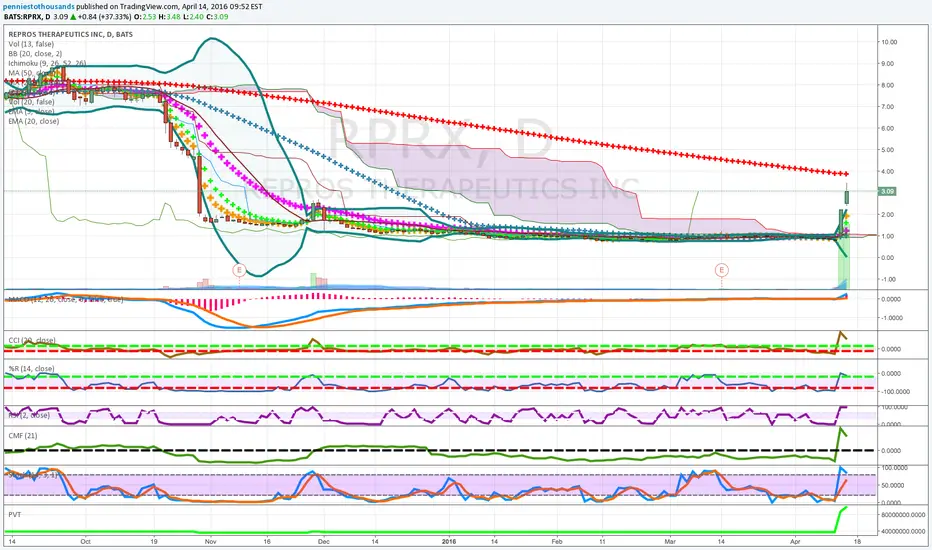Image resolution: width=932 pixels, height=550 pixels.
Task: Click the 800000000.0000 PVT axis value
Action: [903, 514]
